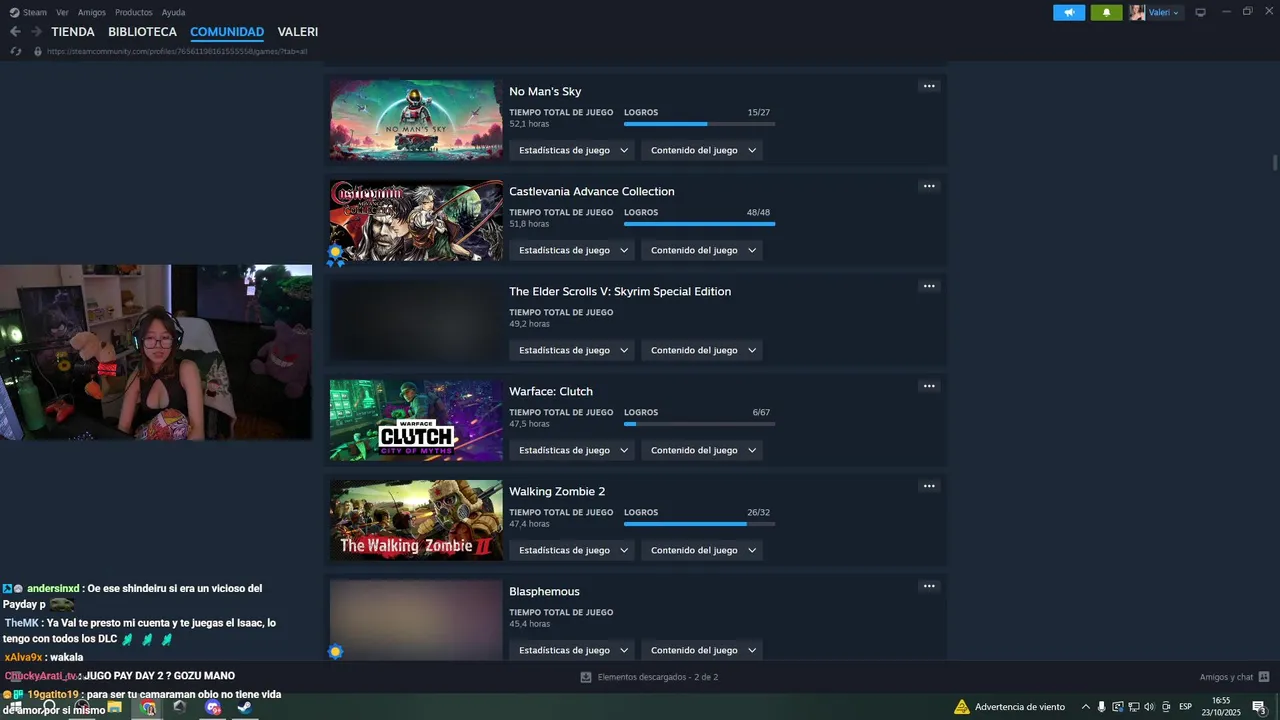Reload the page with the refresh icon
Viewport: 1280px width, 720px height.
pyautogui.click(x=16, y=51)
